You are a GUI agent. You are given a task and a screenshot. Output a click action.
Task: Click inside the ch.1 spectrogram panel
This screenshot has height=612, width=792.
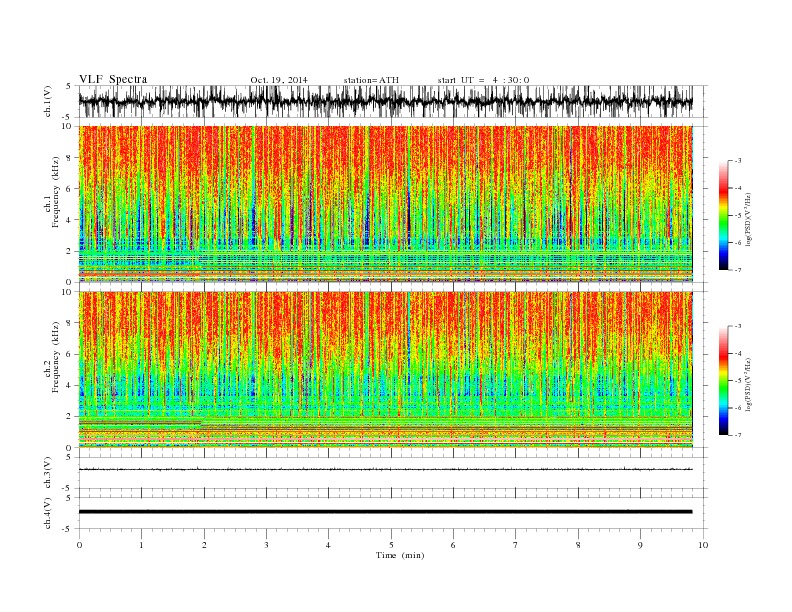385,204
